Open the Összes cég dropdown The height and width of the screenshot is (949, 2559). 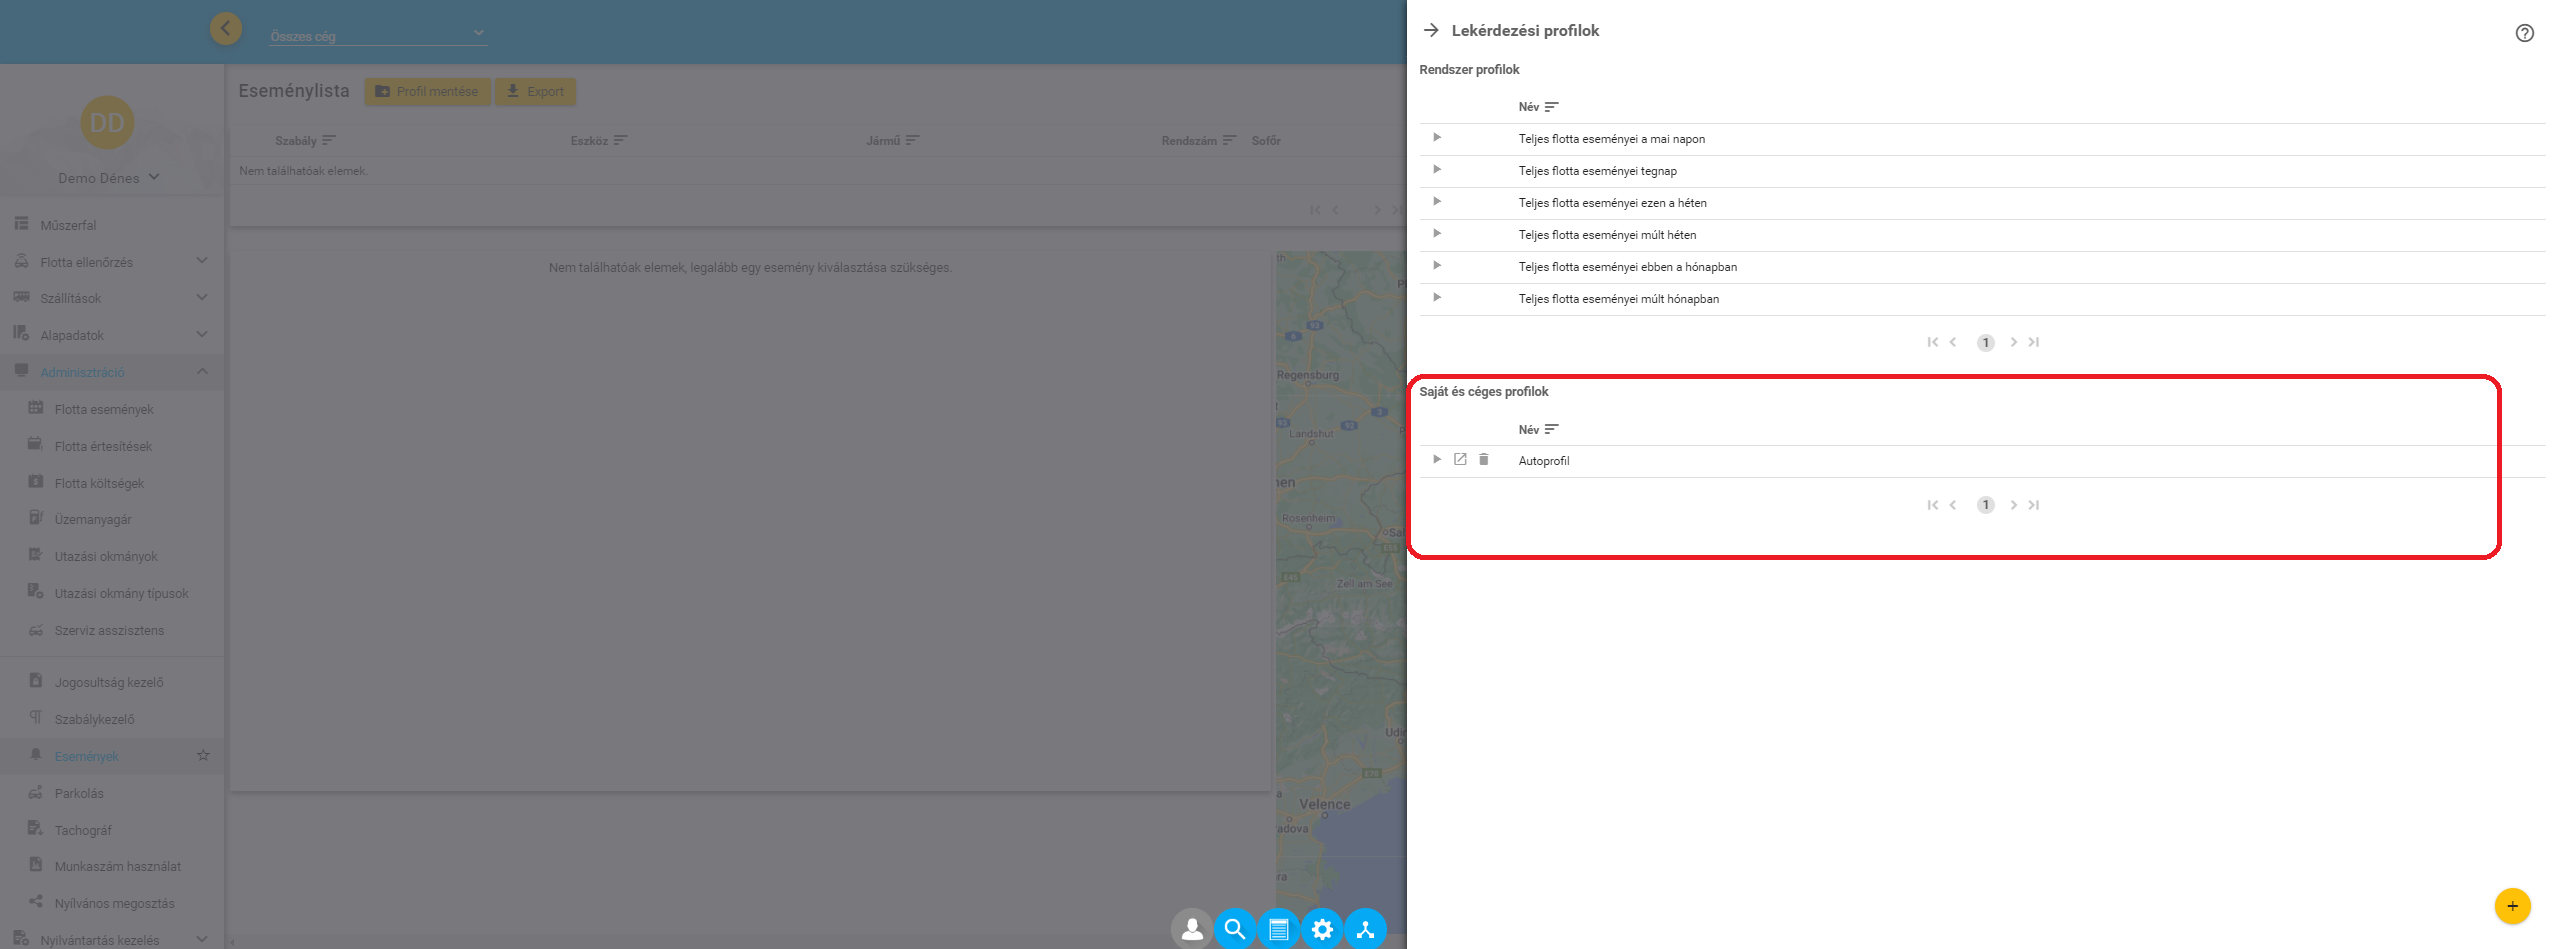(x=378, y=35)
